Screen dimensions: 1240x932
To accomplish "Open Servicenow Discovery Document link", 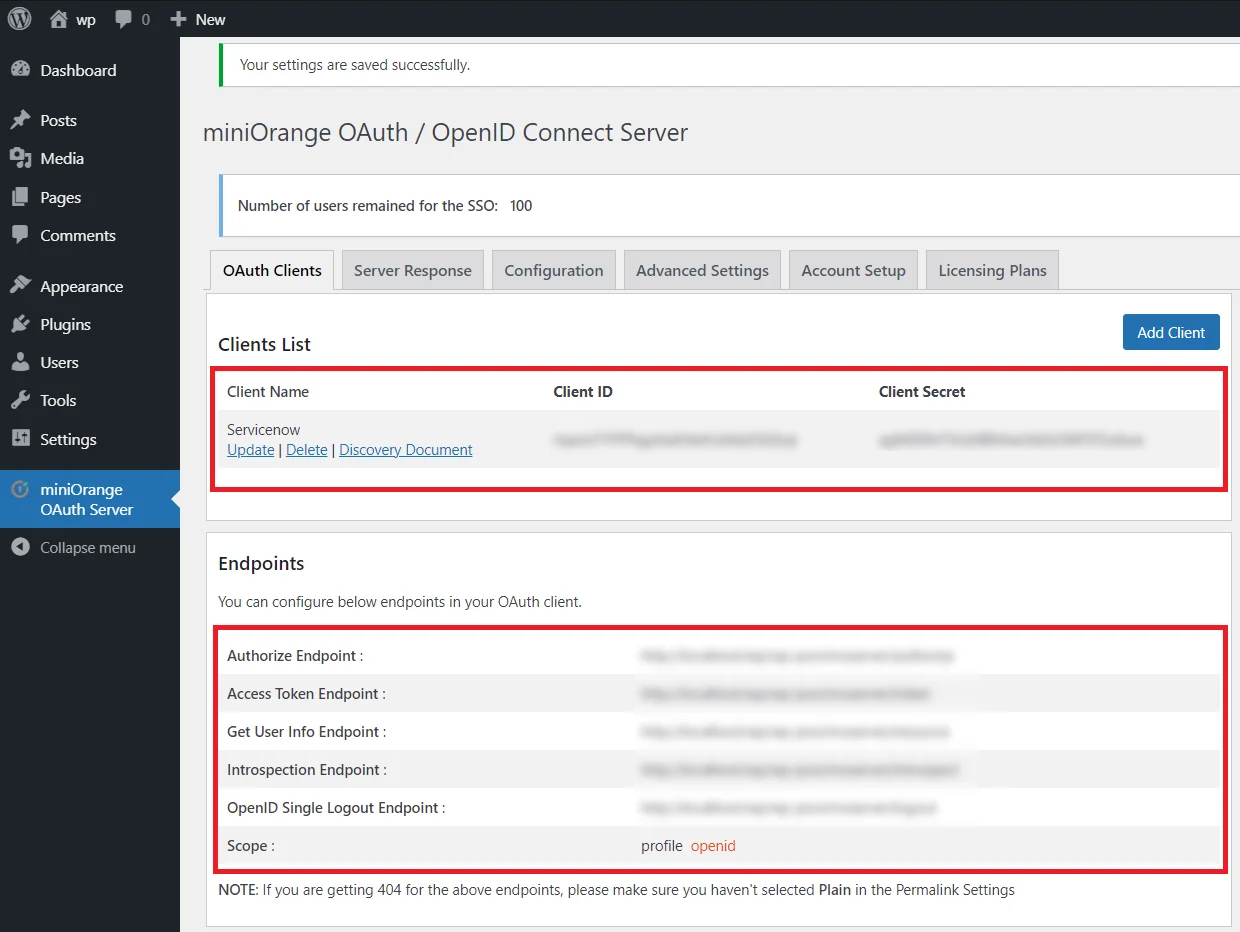I will tap(406, 450).
